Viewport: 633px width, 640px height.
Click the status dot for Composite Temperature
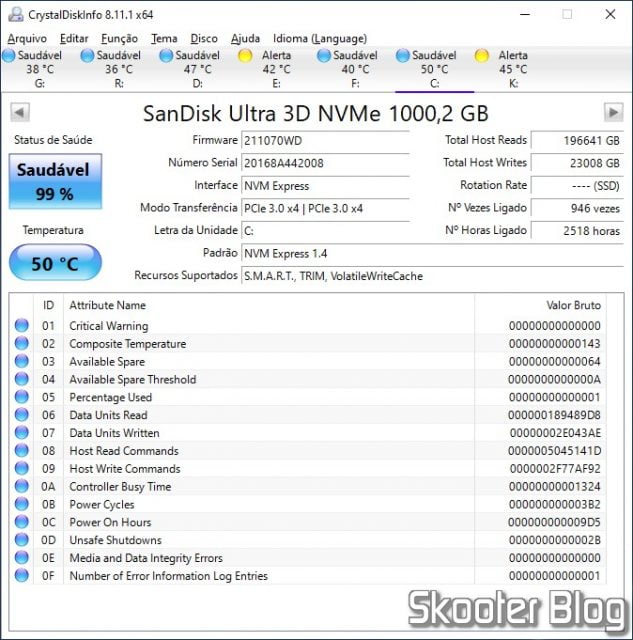pyautogui.click(x=22, y=343)
